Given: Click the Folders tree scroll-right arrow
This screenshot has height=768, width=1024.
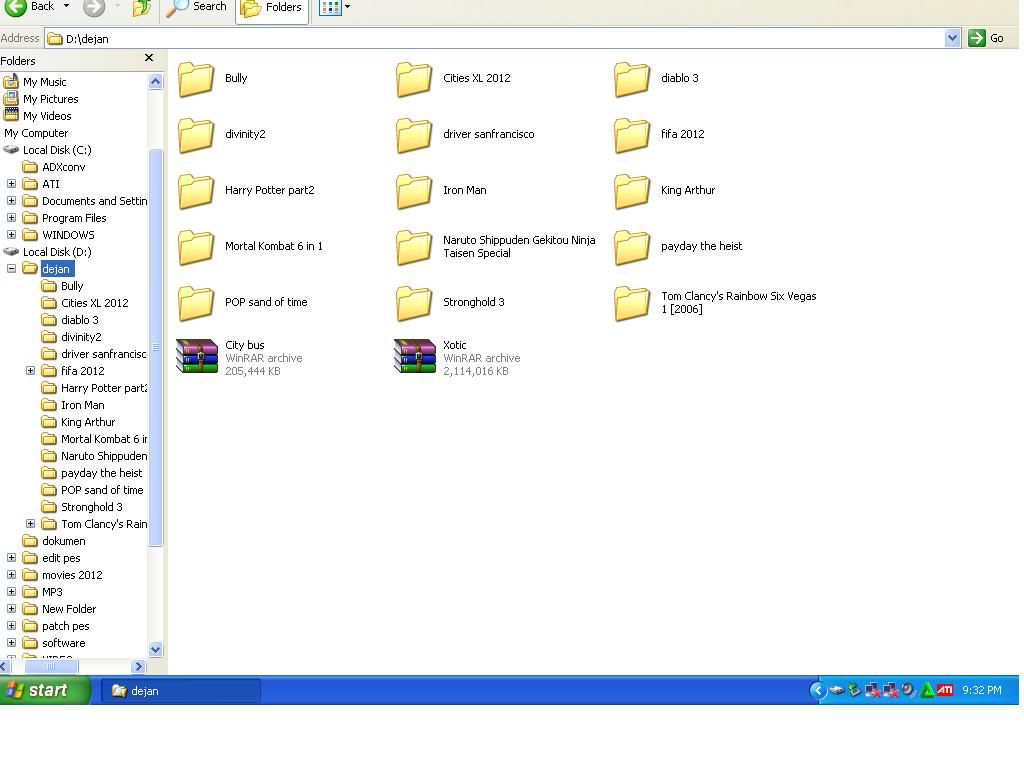Looking at the screenshot, I should click(138, 667).
